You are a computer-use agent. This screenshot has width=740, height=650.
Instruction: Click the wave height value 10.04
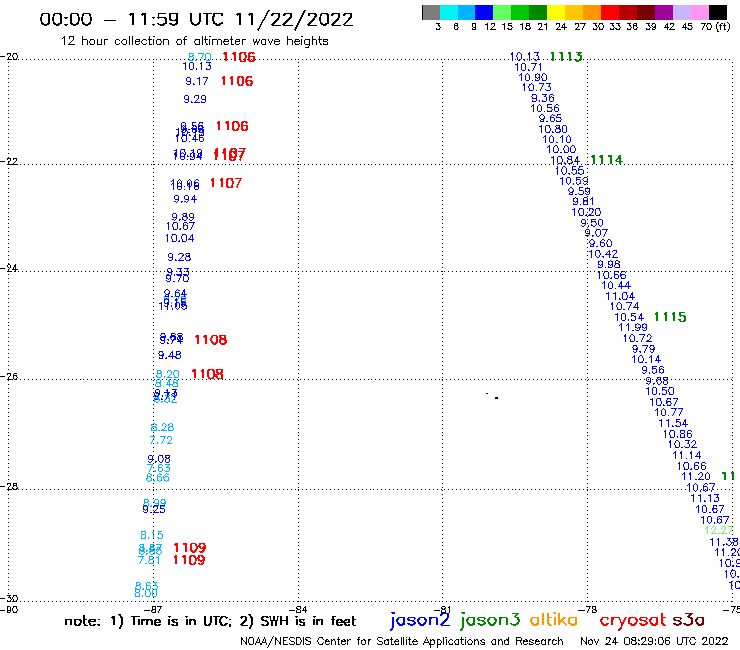pyautogui.click(x=179, y=238)
